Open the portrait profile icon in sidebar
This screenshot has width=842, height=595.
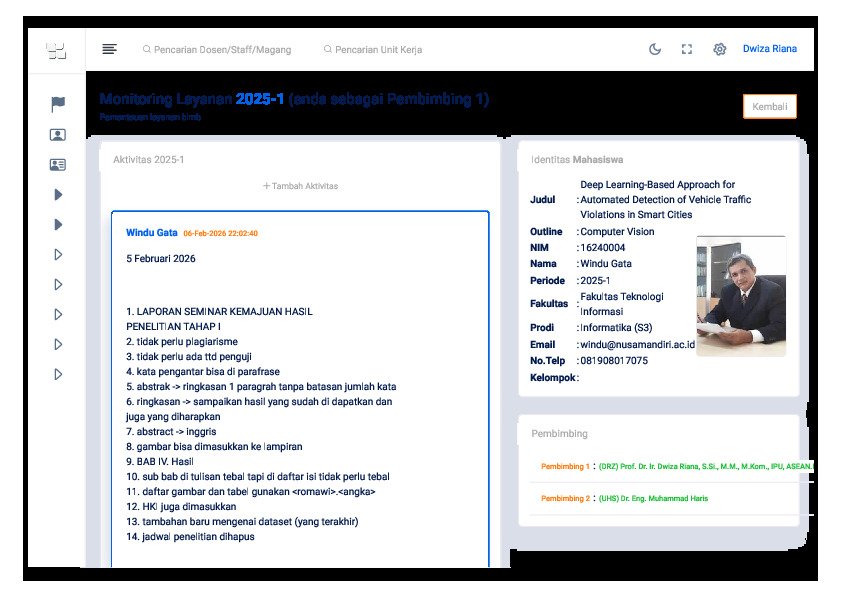pos(57,135)
